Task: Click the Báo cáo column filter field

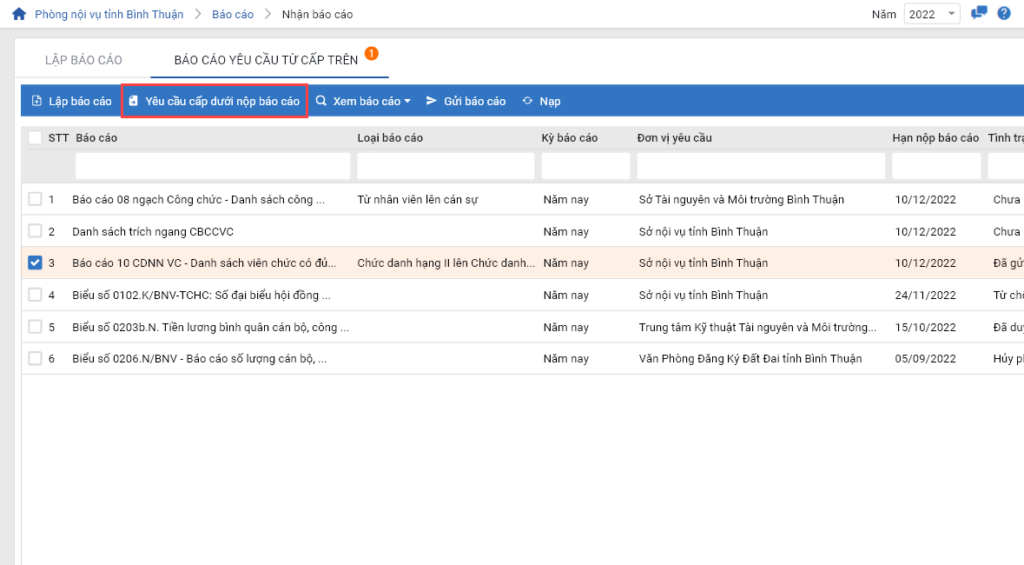Action: tap(212, 166)
